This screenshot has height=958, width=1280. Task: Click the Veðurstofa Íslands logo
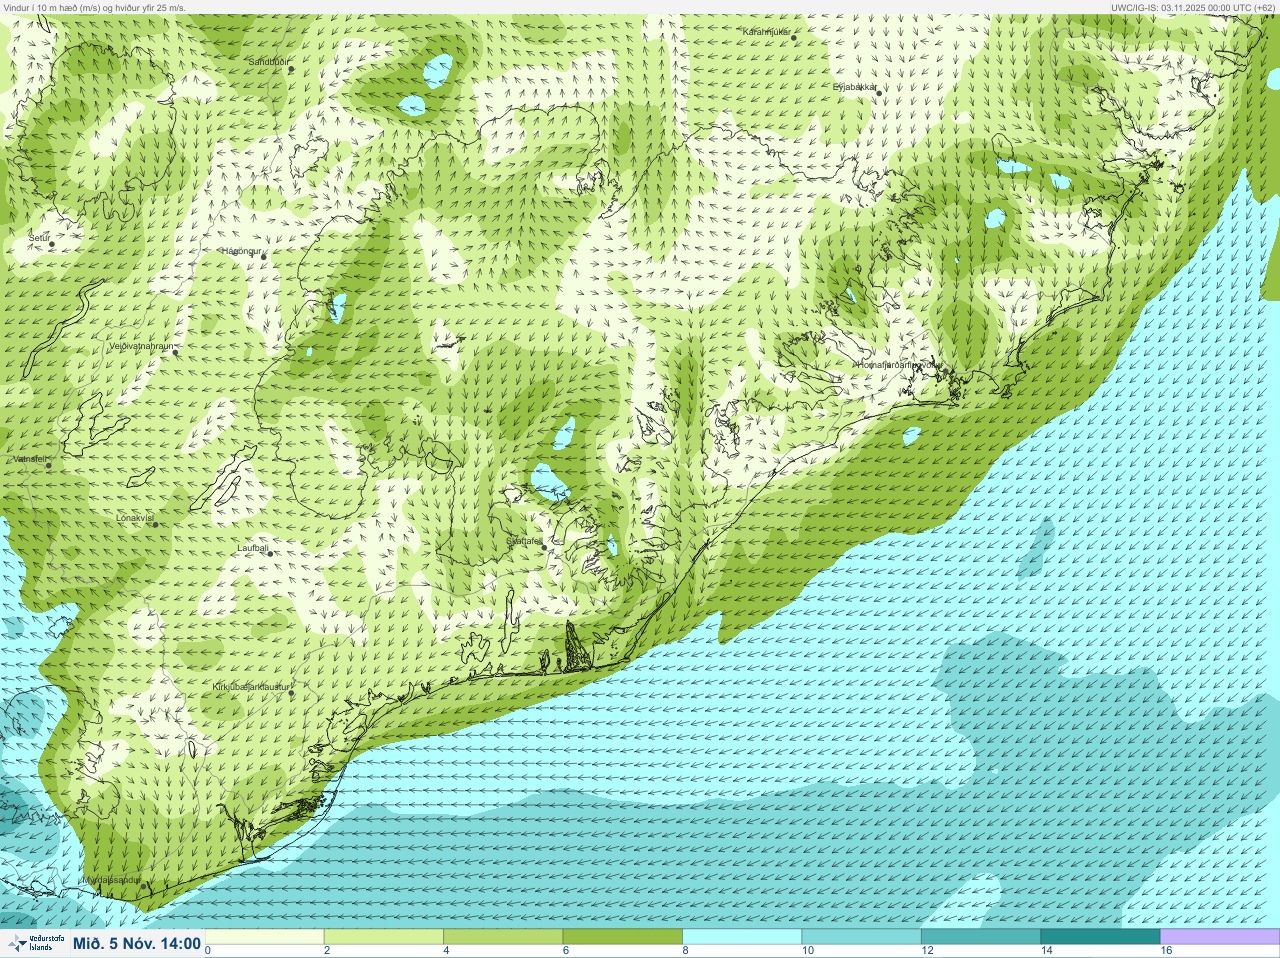pos(35,943)
